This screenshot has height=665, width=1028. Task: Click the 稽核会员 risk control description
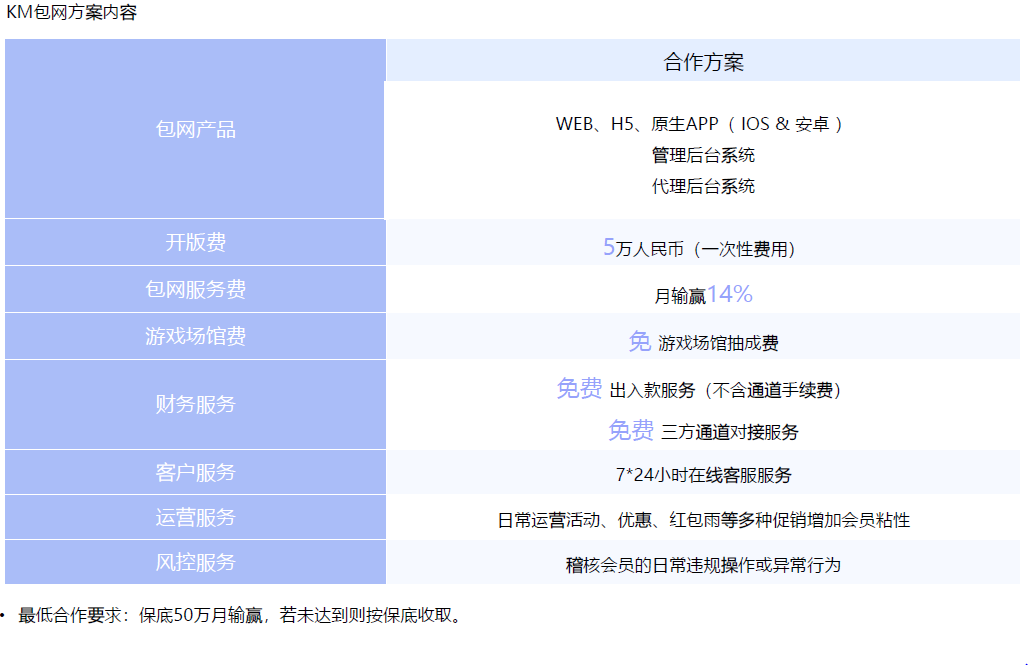[703, 565]
